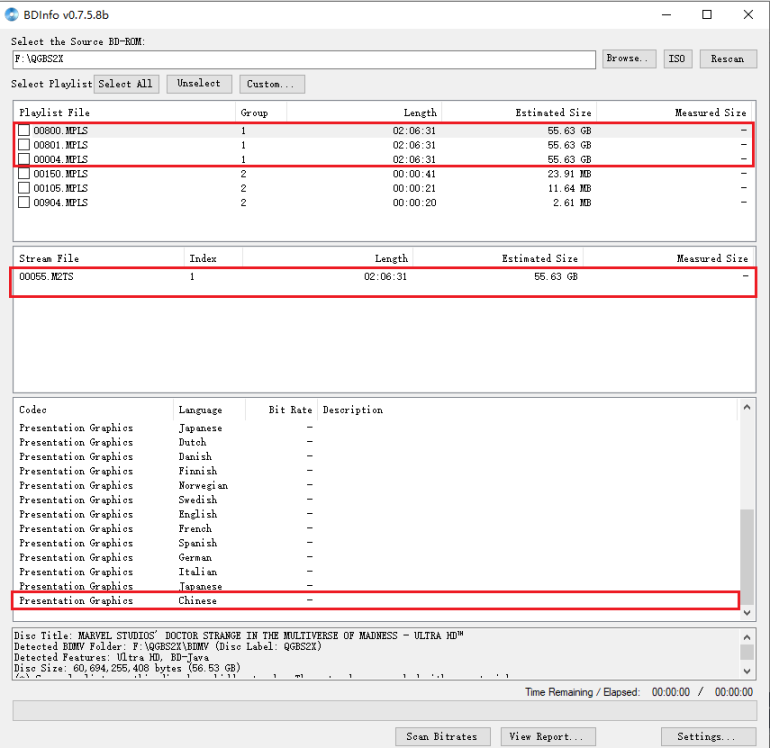770x748 pixels.
Task: Open the ISO source button
Action: (x=678, y=59)
